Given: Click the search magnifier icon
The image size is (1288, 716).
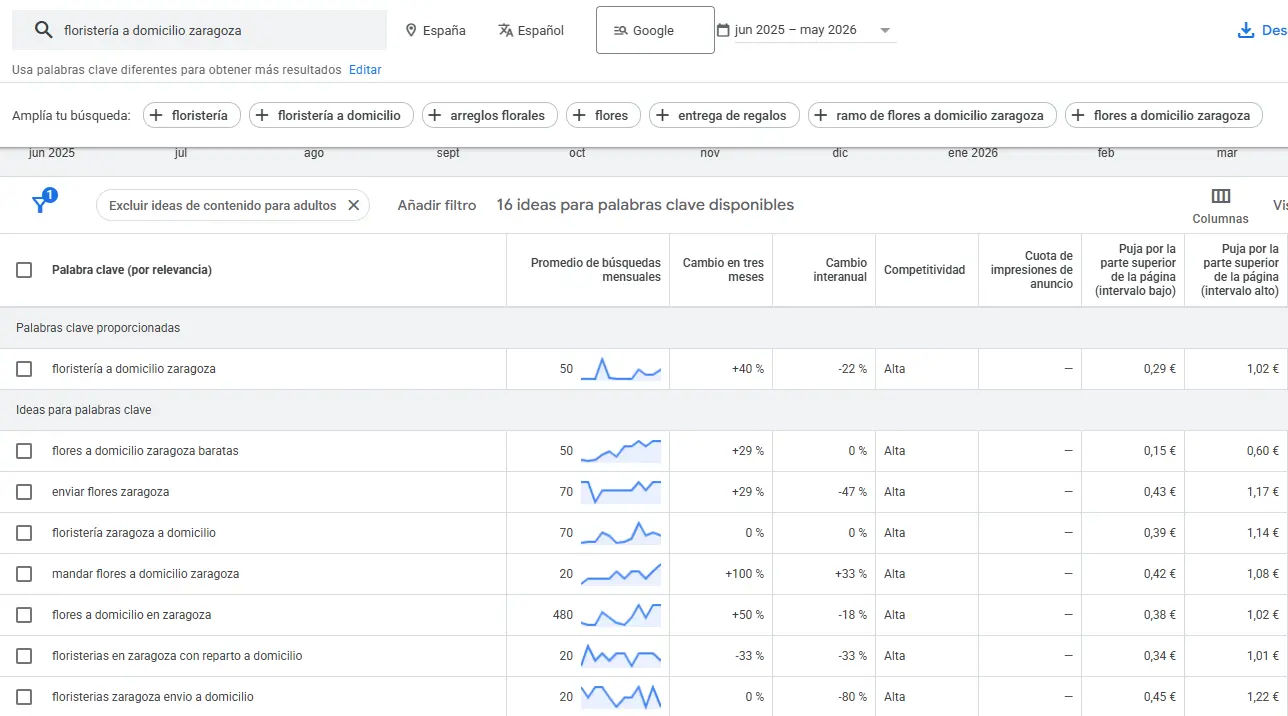Looking at the screenshot, I should point(43,30).
